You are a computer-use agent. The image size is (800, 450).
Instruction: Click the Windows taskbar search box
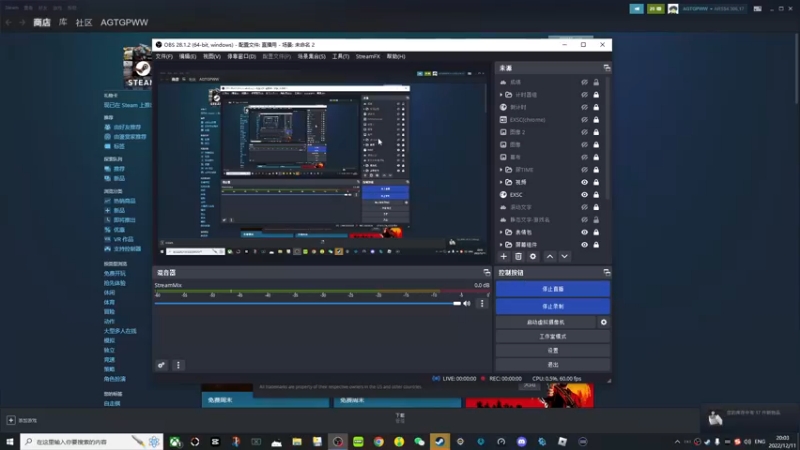[x=92, y=442]
